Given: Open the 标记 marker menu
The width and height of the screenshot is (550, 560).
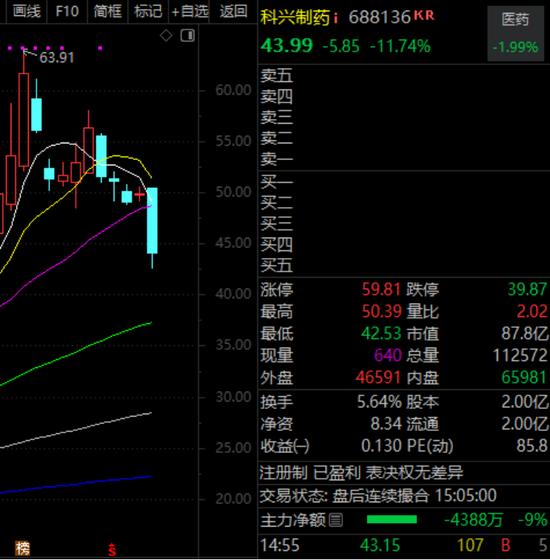Looking at the screenshot, I should coord(148,11).
